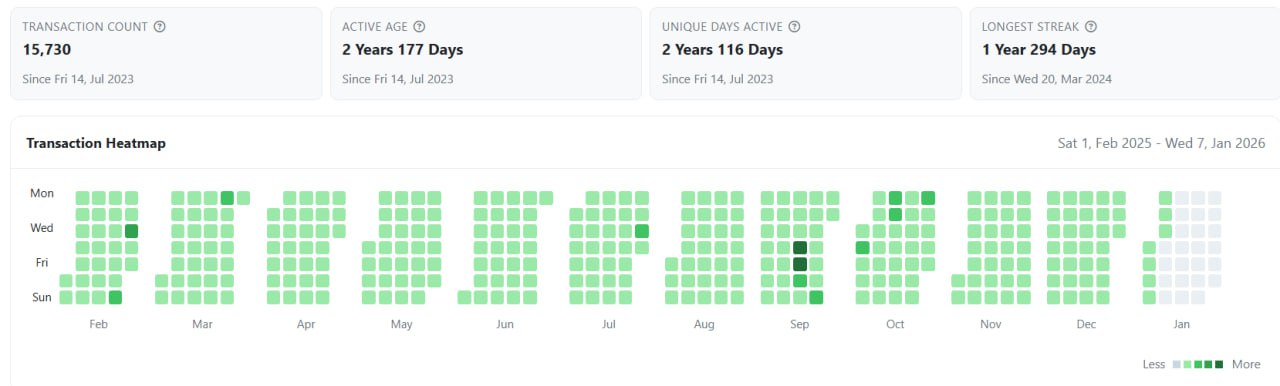Click the help icon beside Active Age
The height and width of the screenshot is (386, 1280).
click(x=420, y=27)
